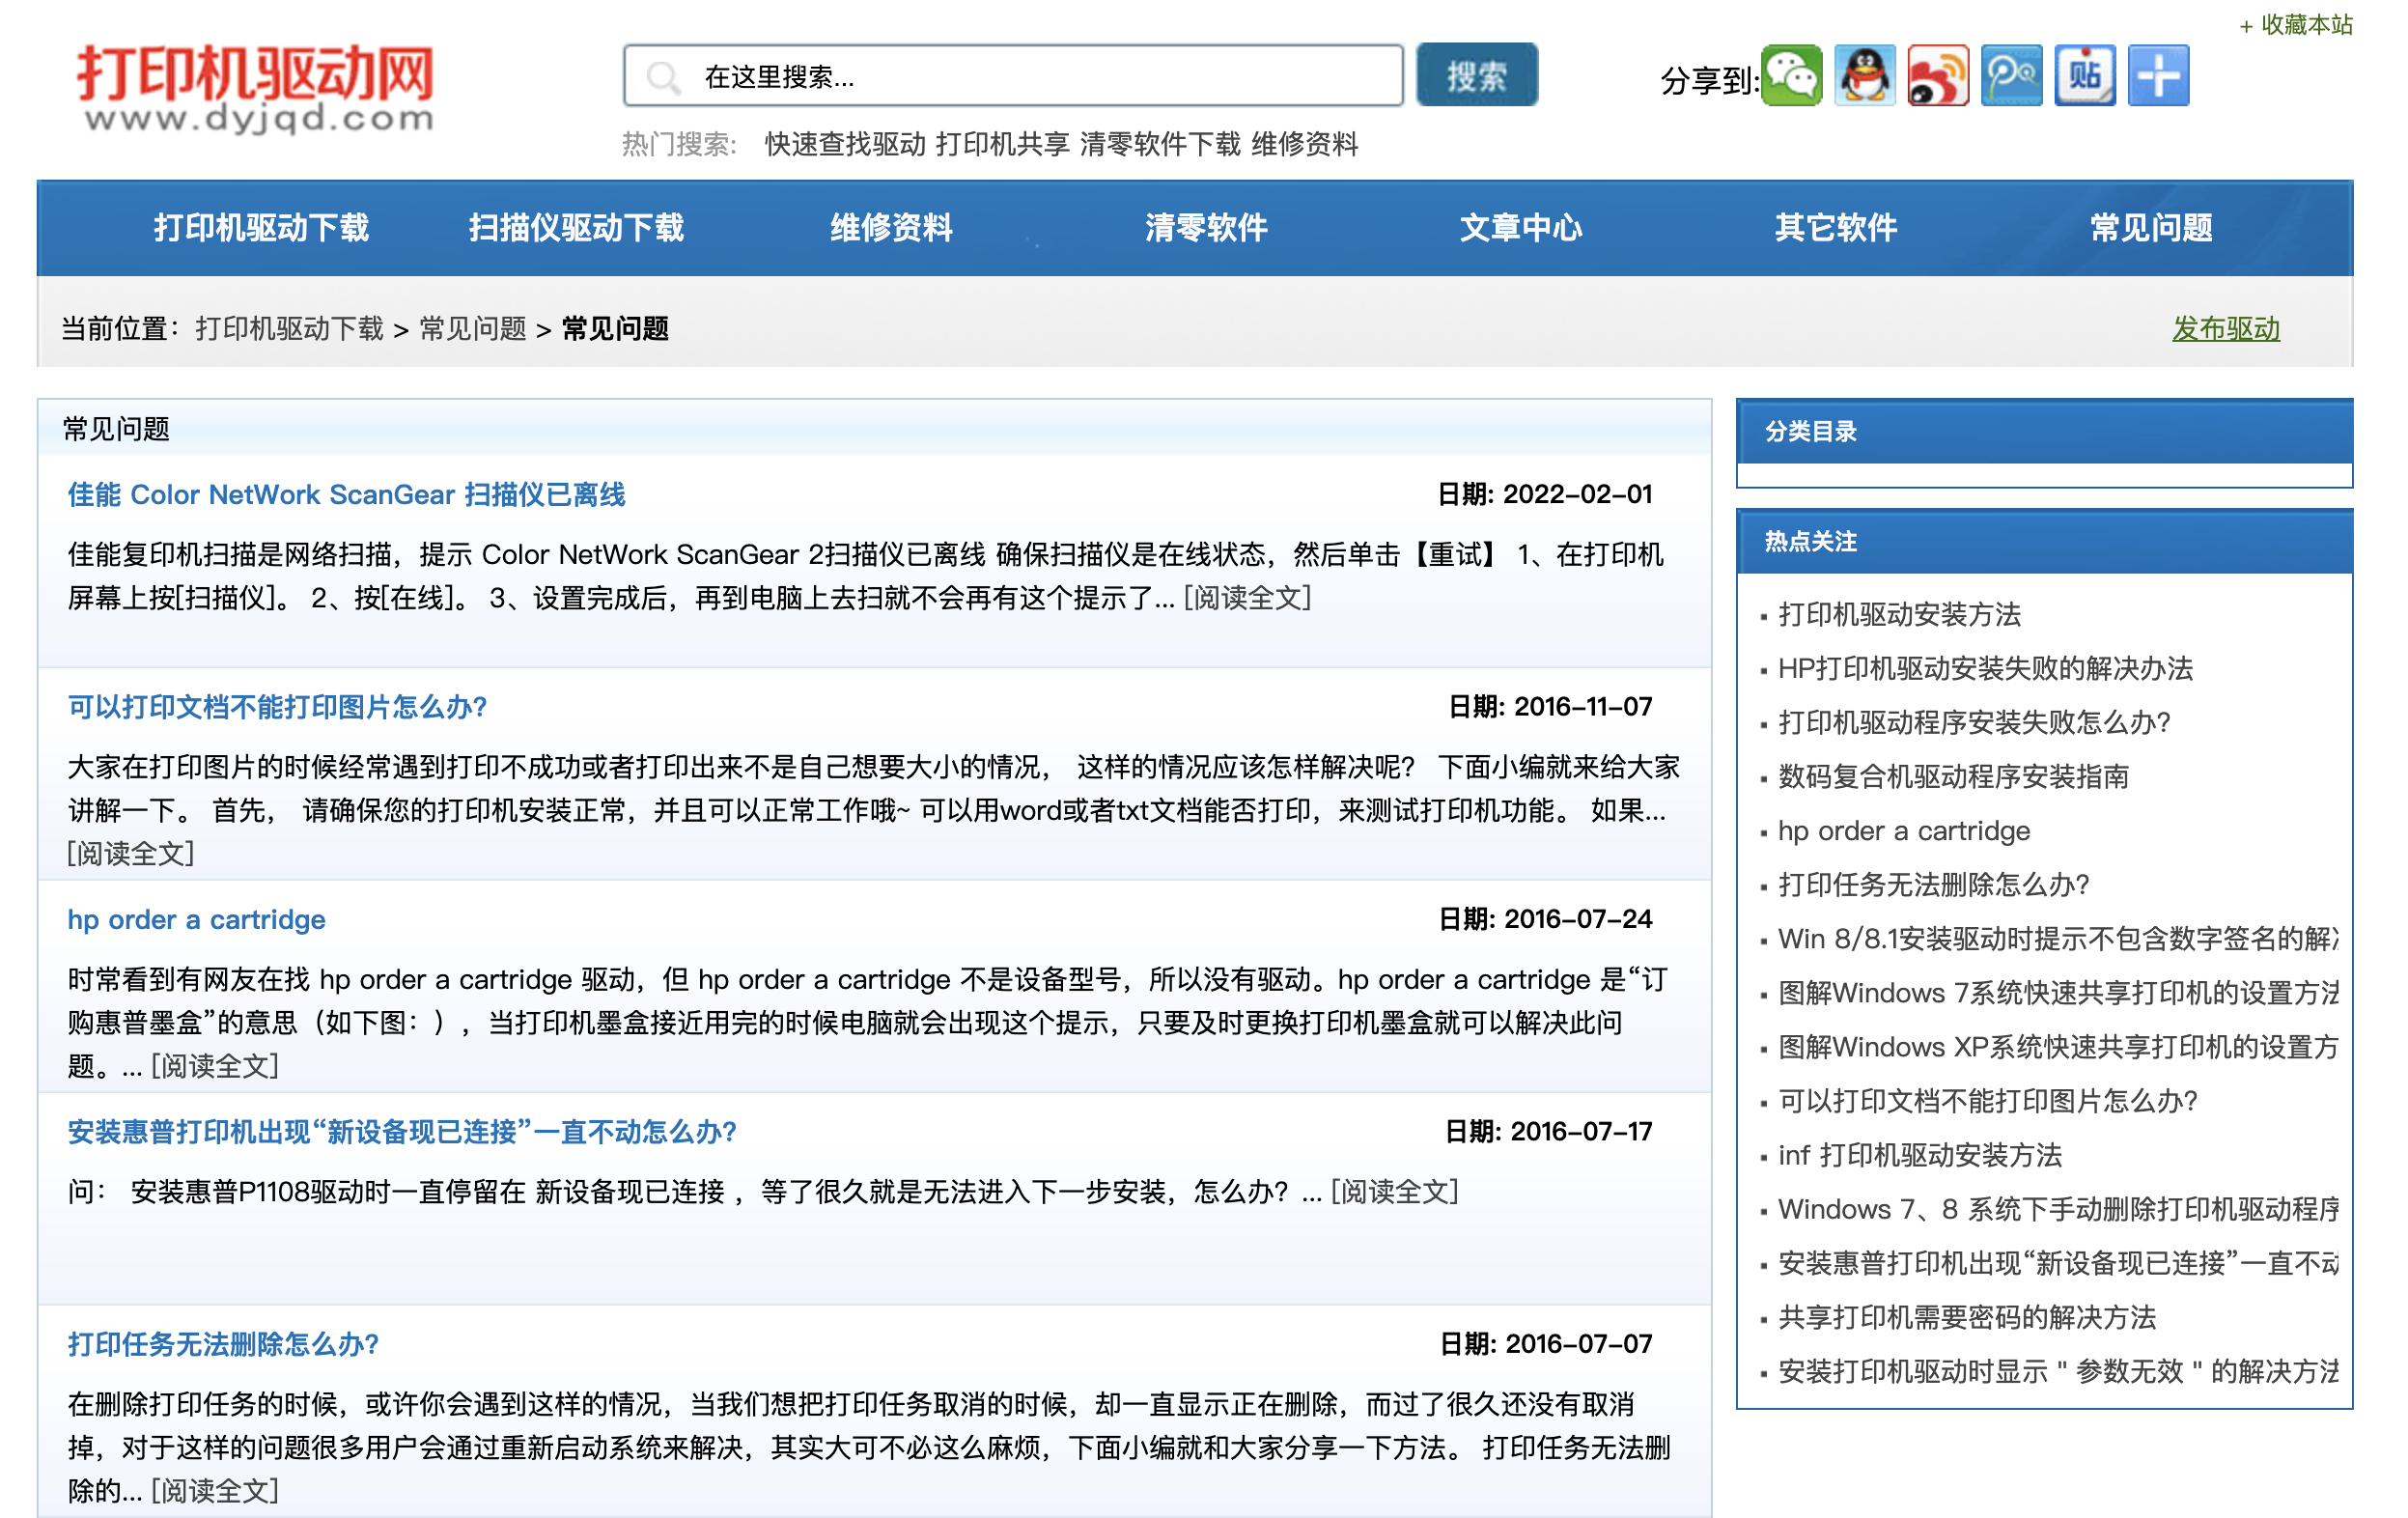Open article 安装惠普打印机出现“新设备现已连接”
Image resolution: width=2408 pixels, height=1518 pixels.
402,1132
